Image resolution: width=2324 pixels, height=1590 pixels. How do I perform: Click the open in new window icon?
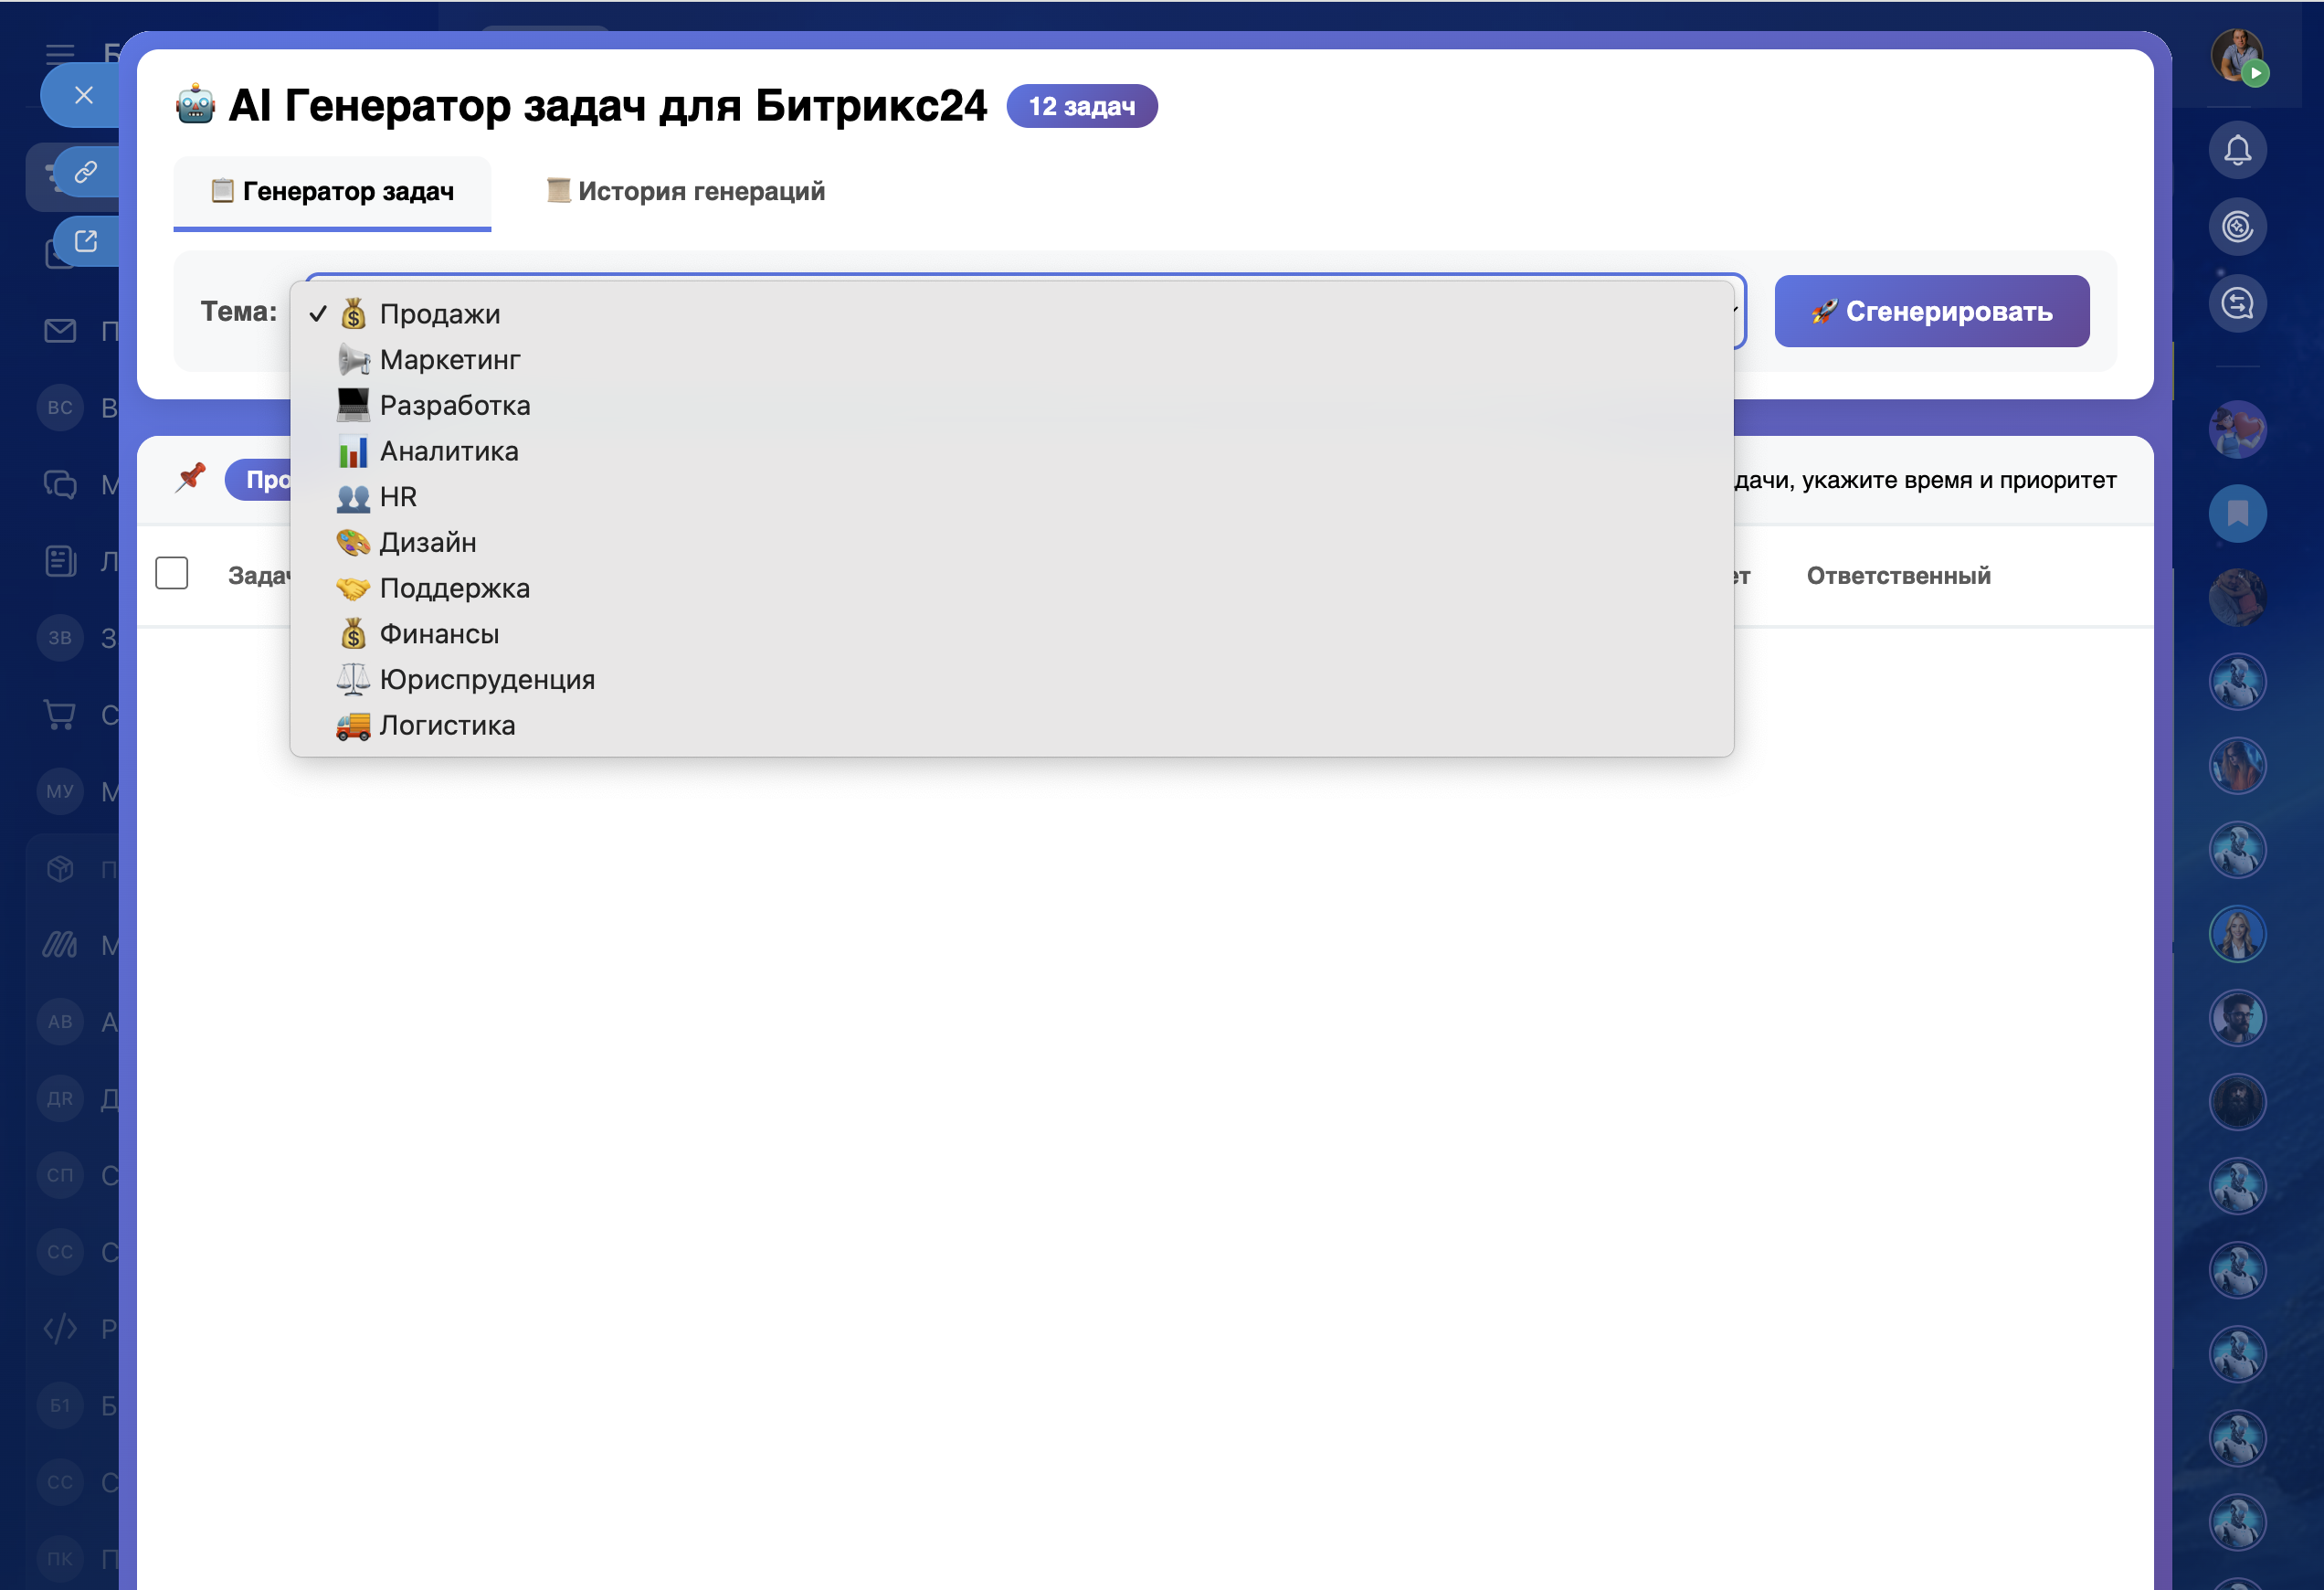86,241
